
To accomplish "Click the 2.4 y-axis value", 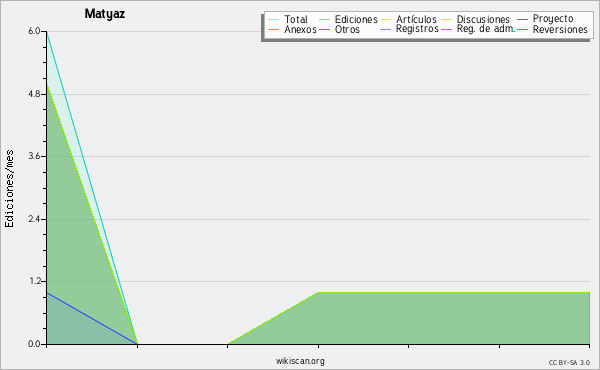I will pyautogui.click(x=34, y=219).
